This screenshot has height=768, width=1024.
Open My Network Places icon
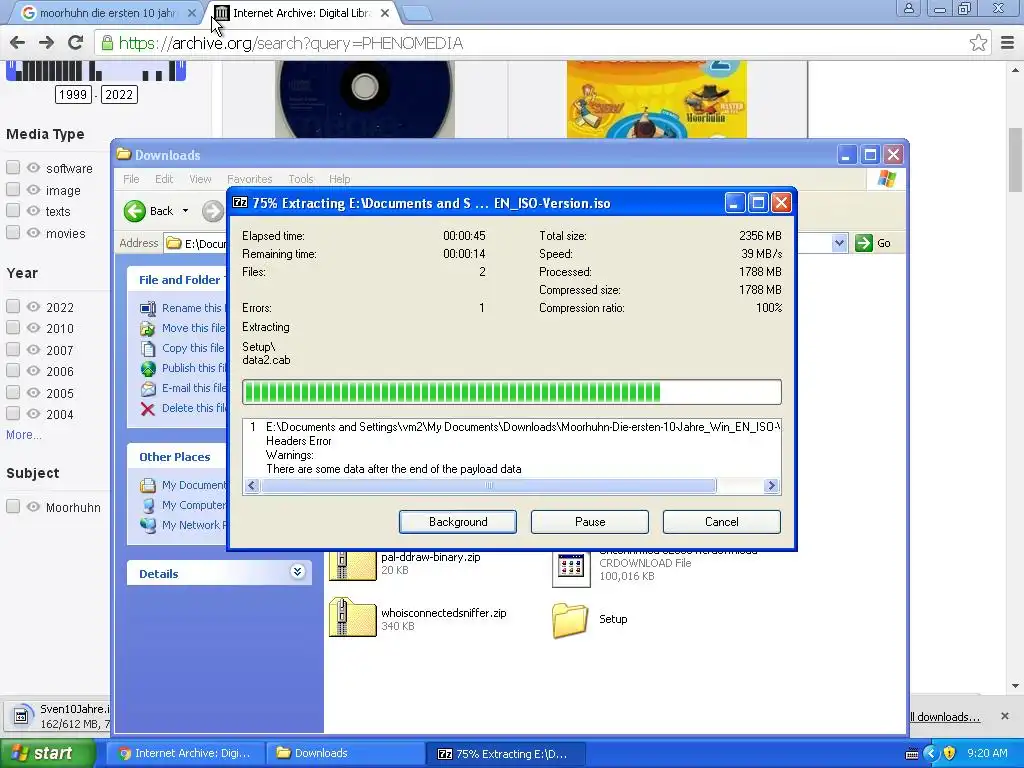tap(148, 525)
